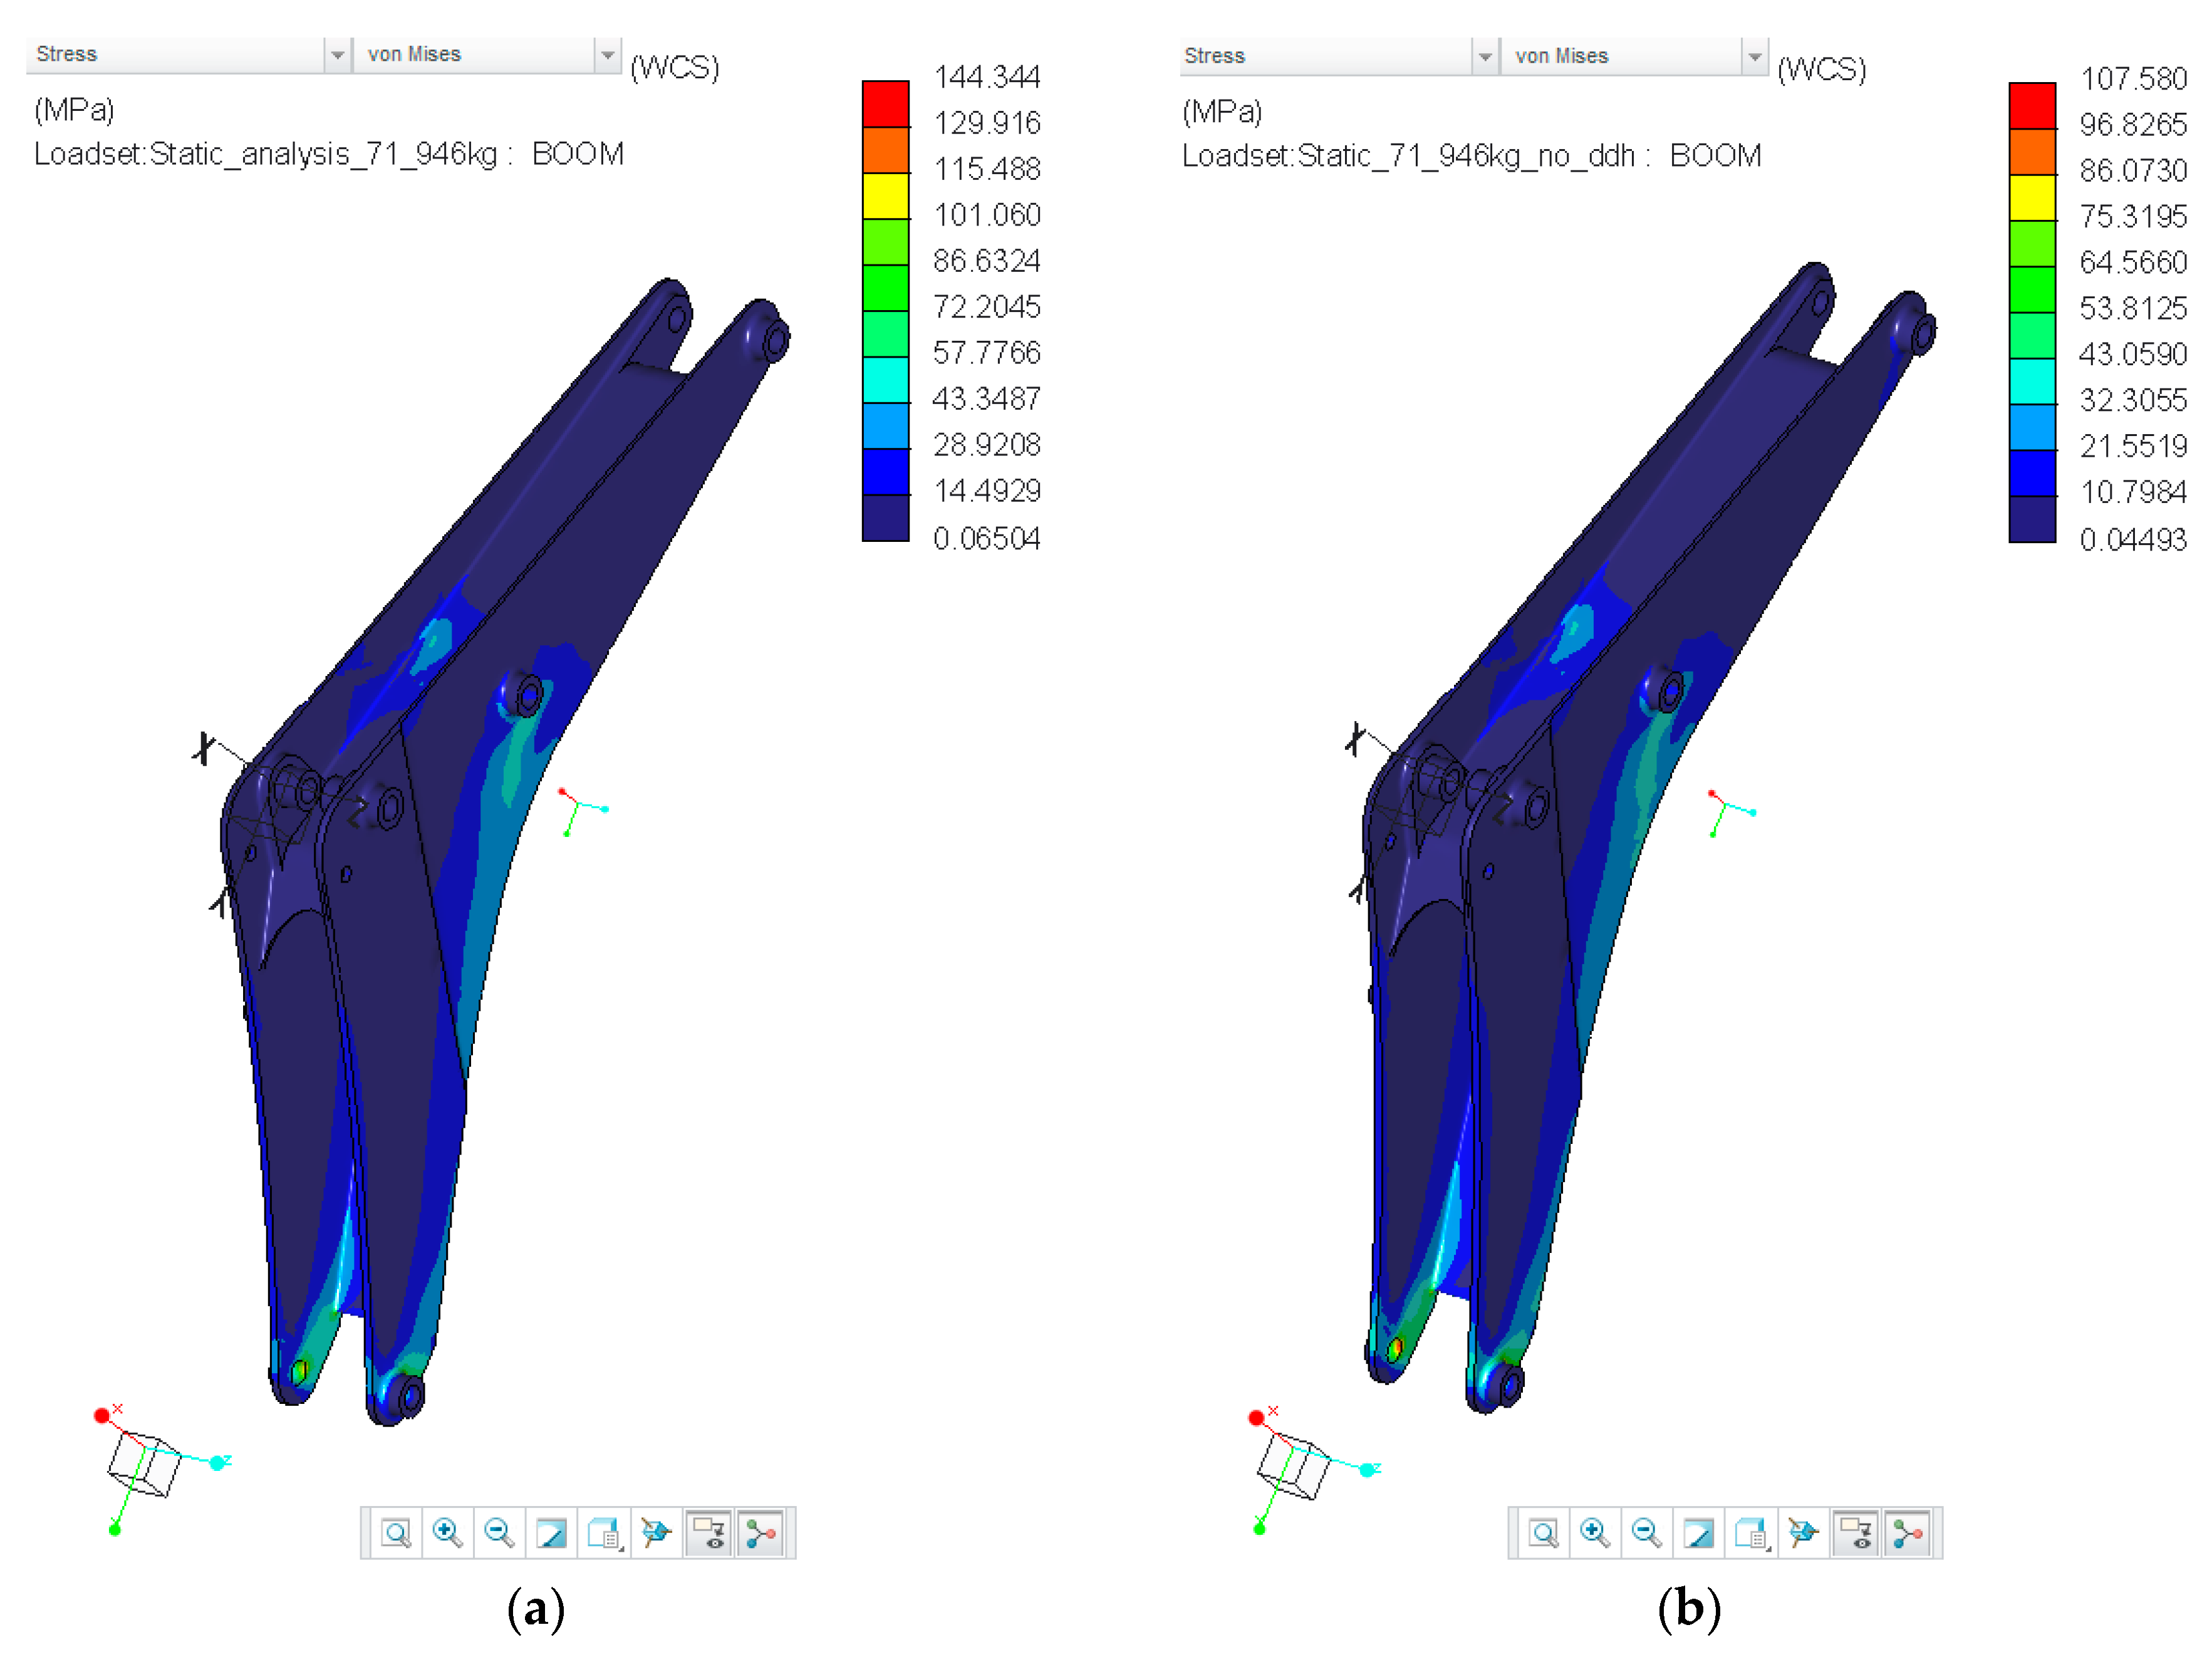Open left Stress quantity dropdown arrow

point(337,55)
